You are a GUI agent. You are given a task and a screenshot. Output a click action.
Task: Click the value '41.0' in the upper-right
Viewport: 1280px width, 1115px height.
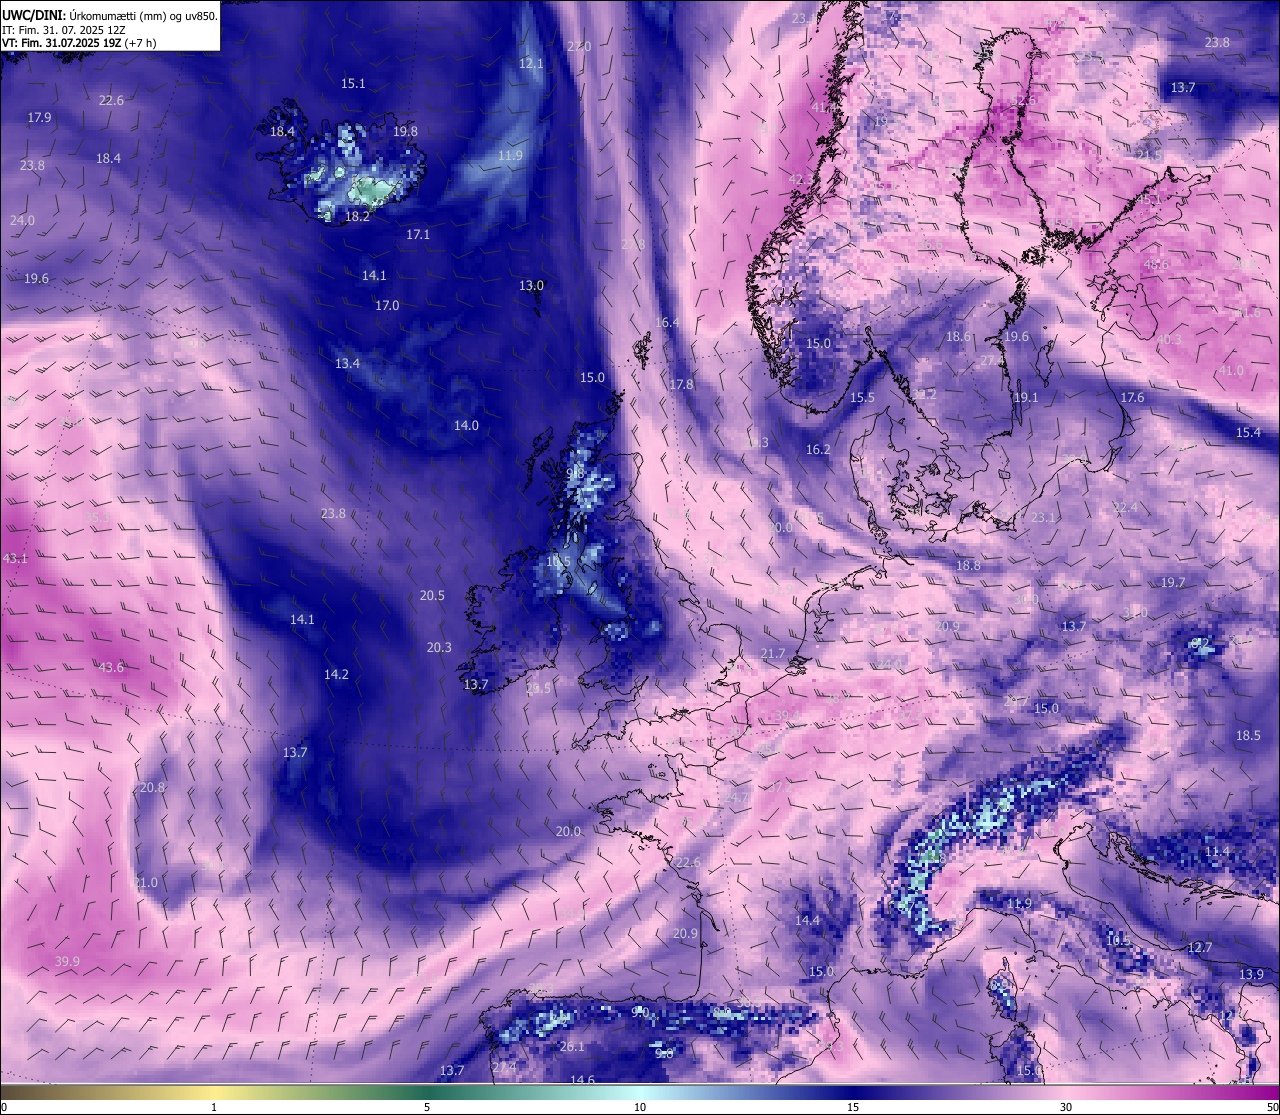[1231, 371]
